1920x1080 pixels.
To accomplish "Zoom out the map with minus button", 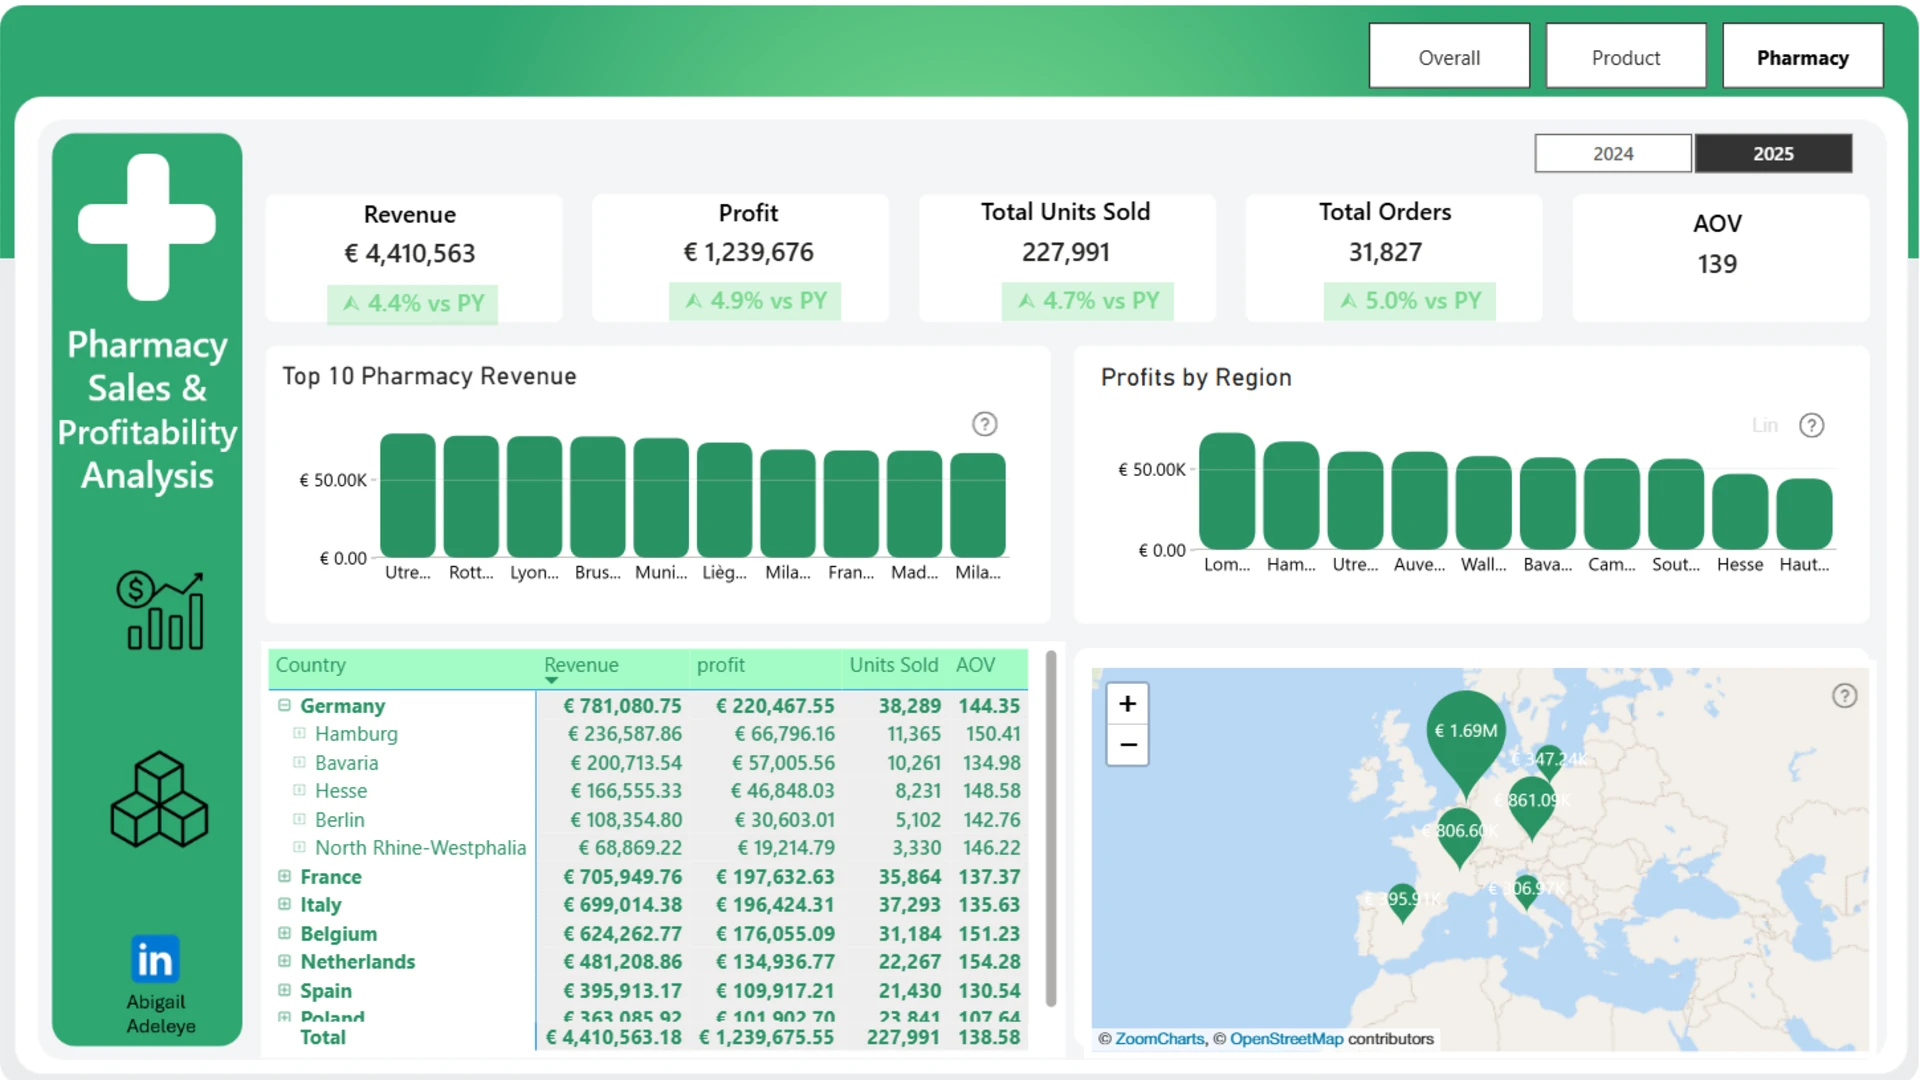I will 1127,745.
